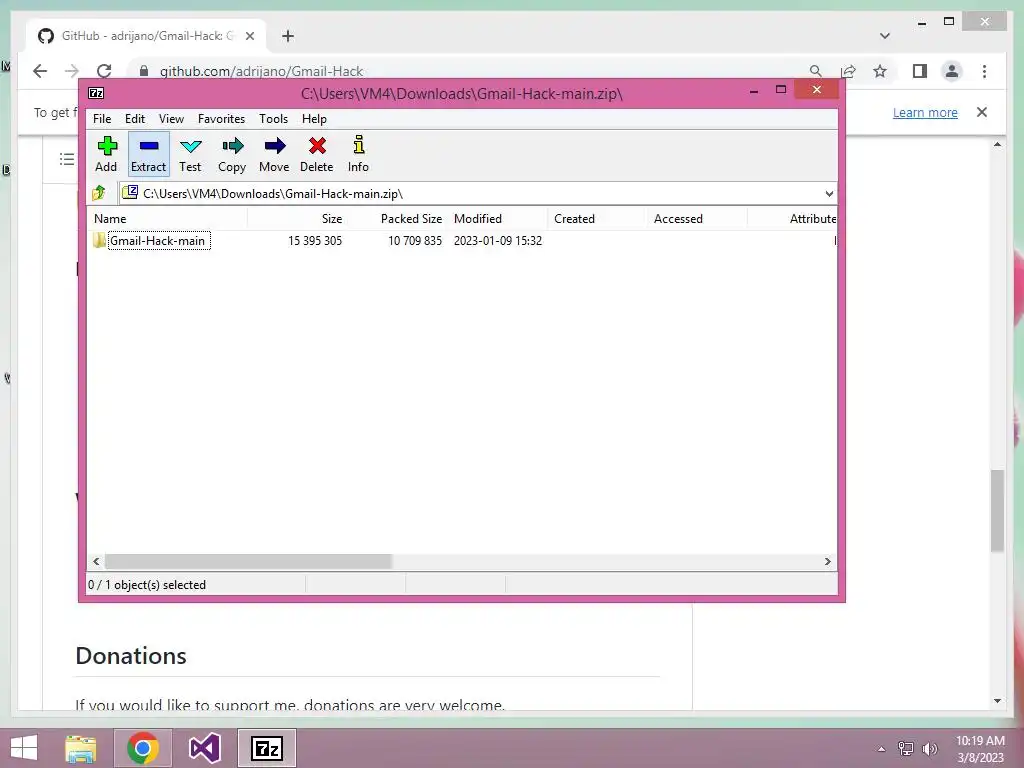Select the Move toolbar icon
The height and width of the screenshot is (768, 1024).
(x=274, y=154)
